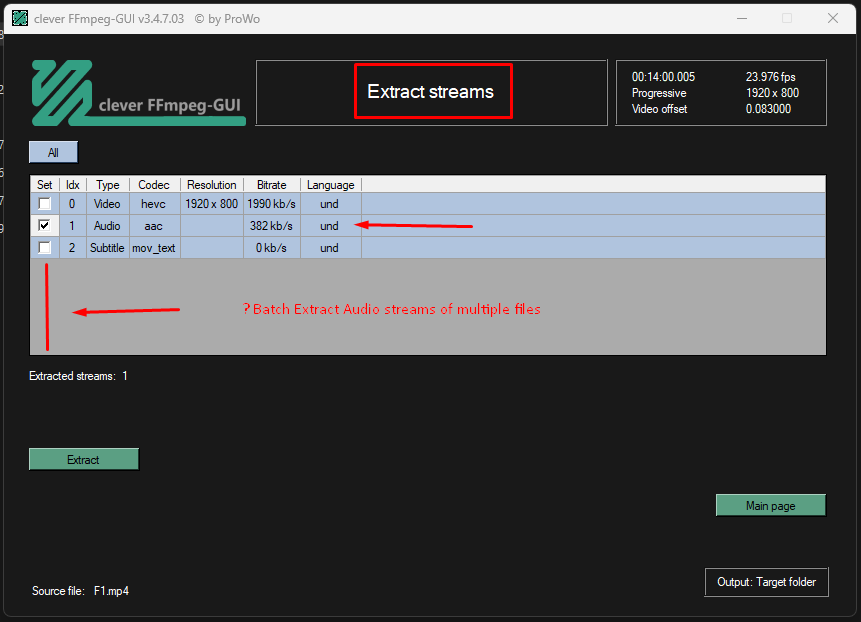The image size is (861, 622).
Task: Open Output: Target folder
Action: (x=766, y=582)
